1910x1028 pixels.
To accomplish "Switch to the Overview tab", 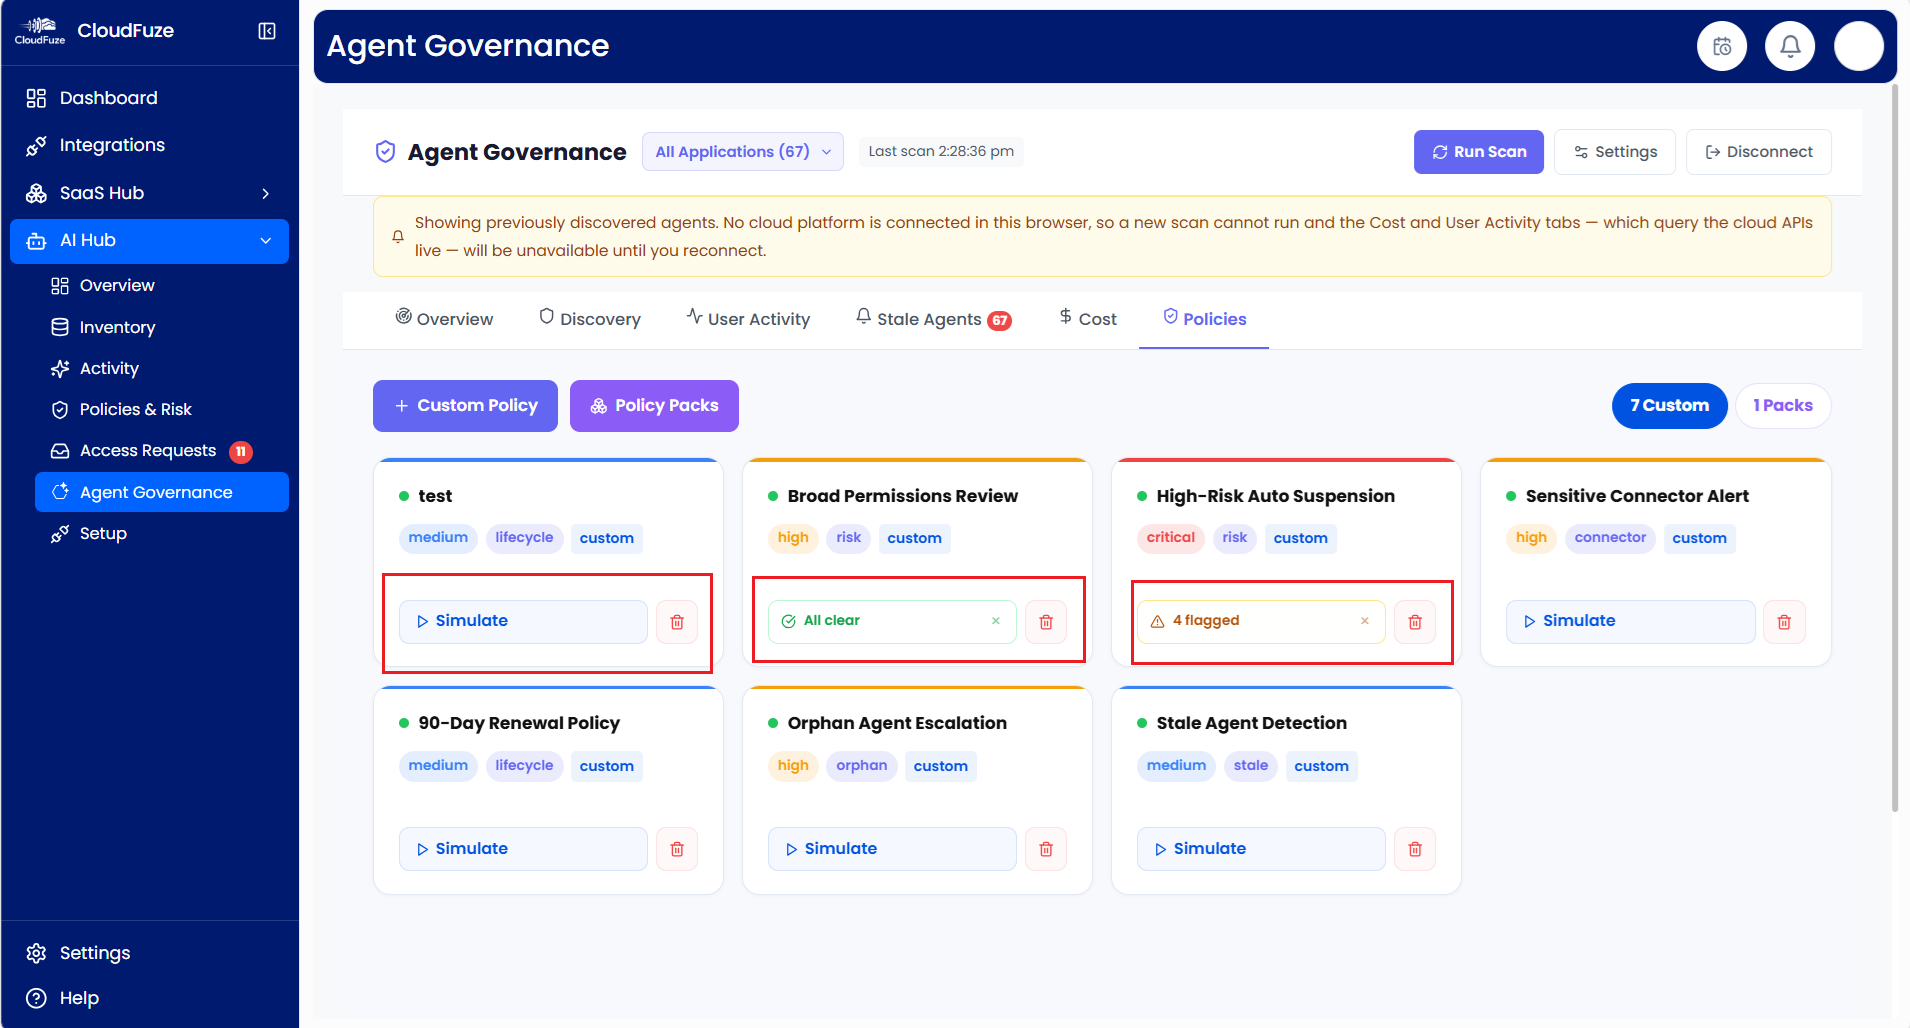I will pos(444,319).
